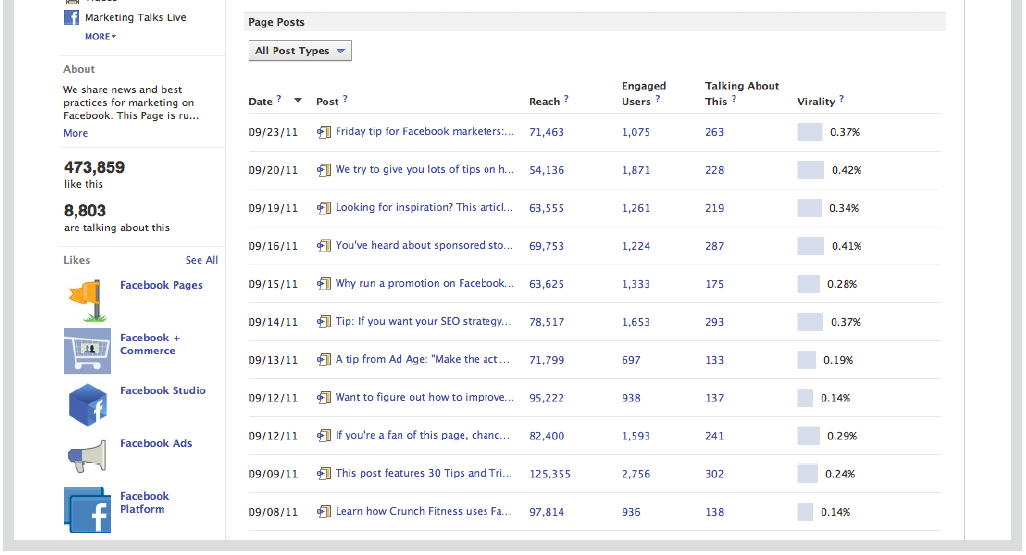Click the 473,859 likes count
The height and width of the screenshot is (555, 1026).
(94, 168)
